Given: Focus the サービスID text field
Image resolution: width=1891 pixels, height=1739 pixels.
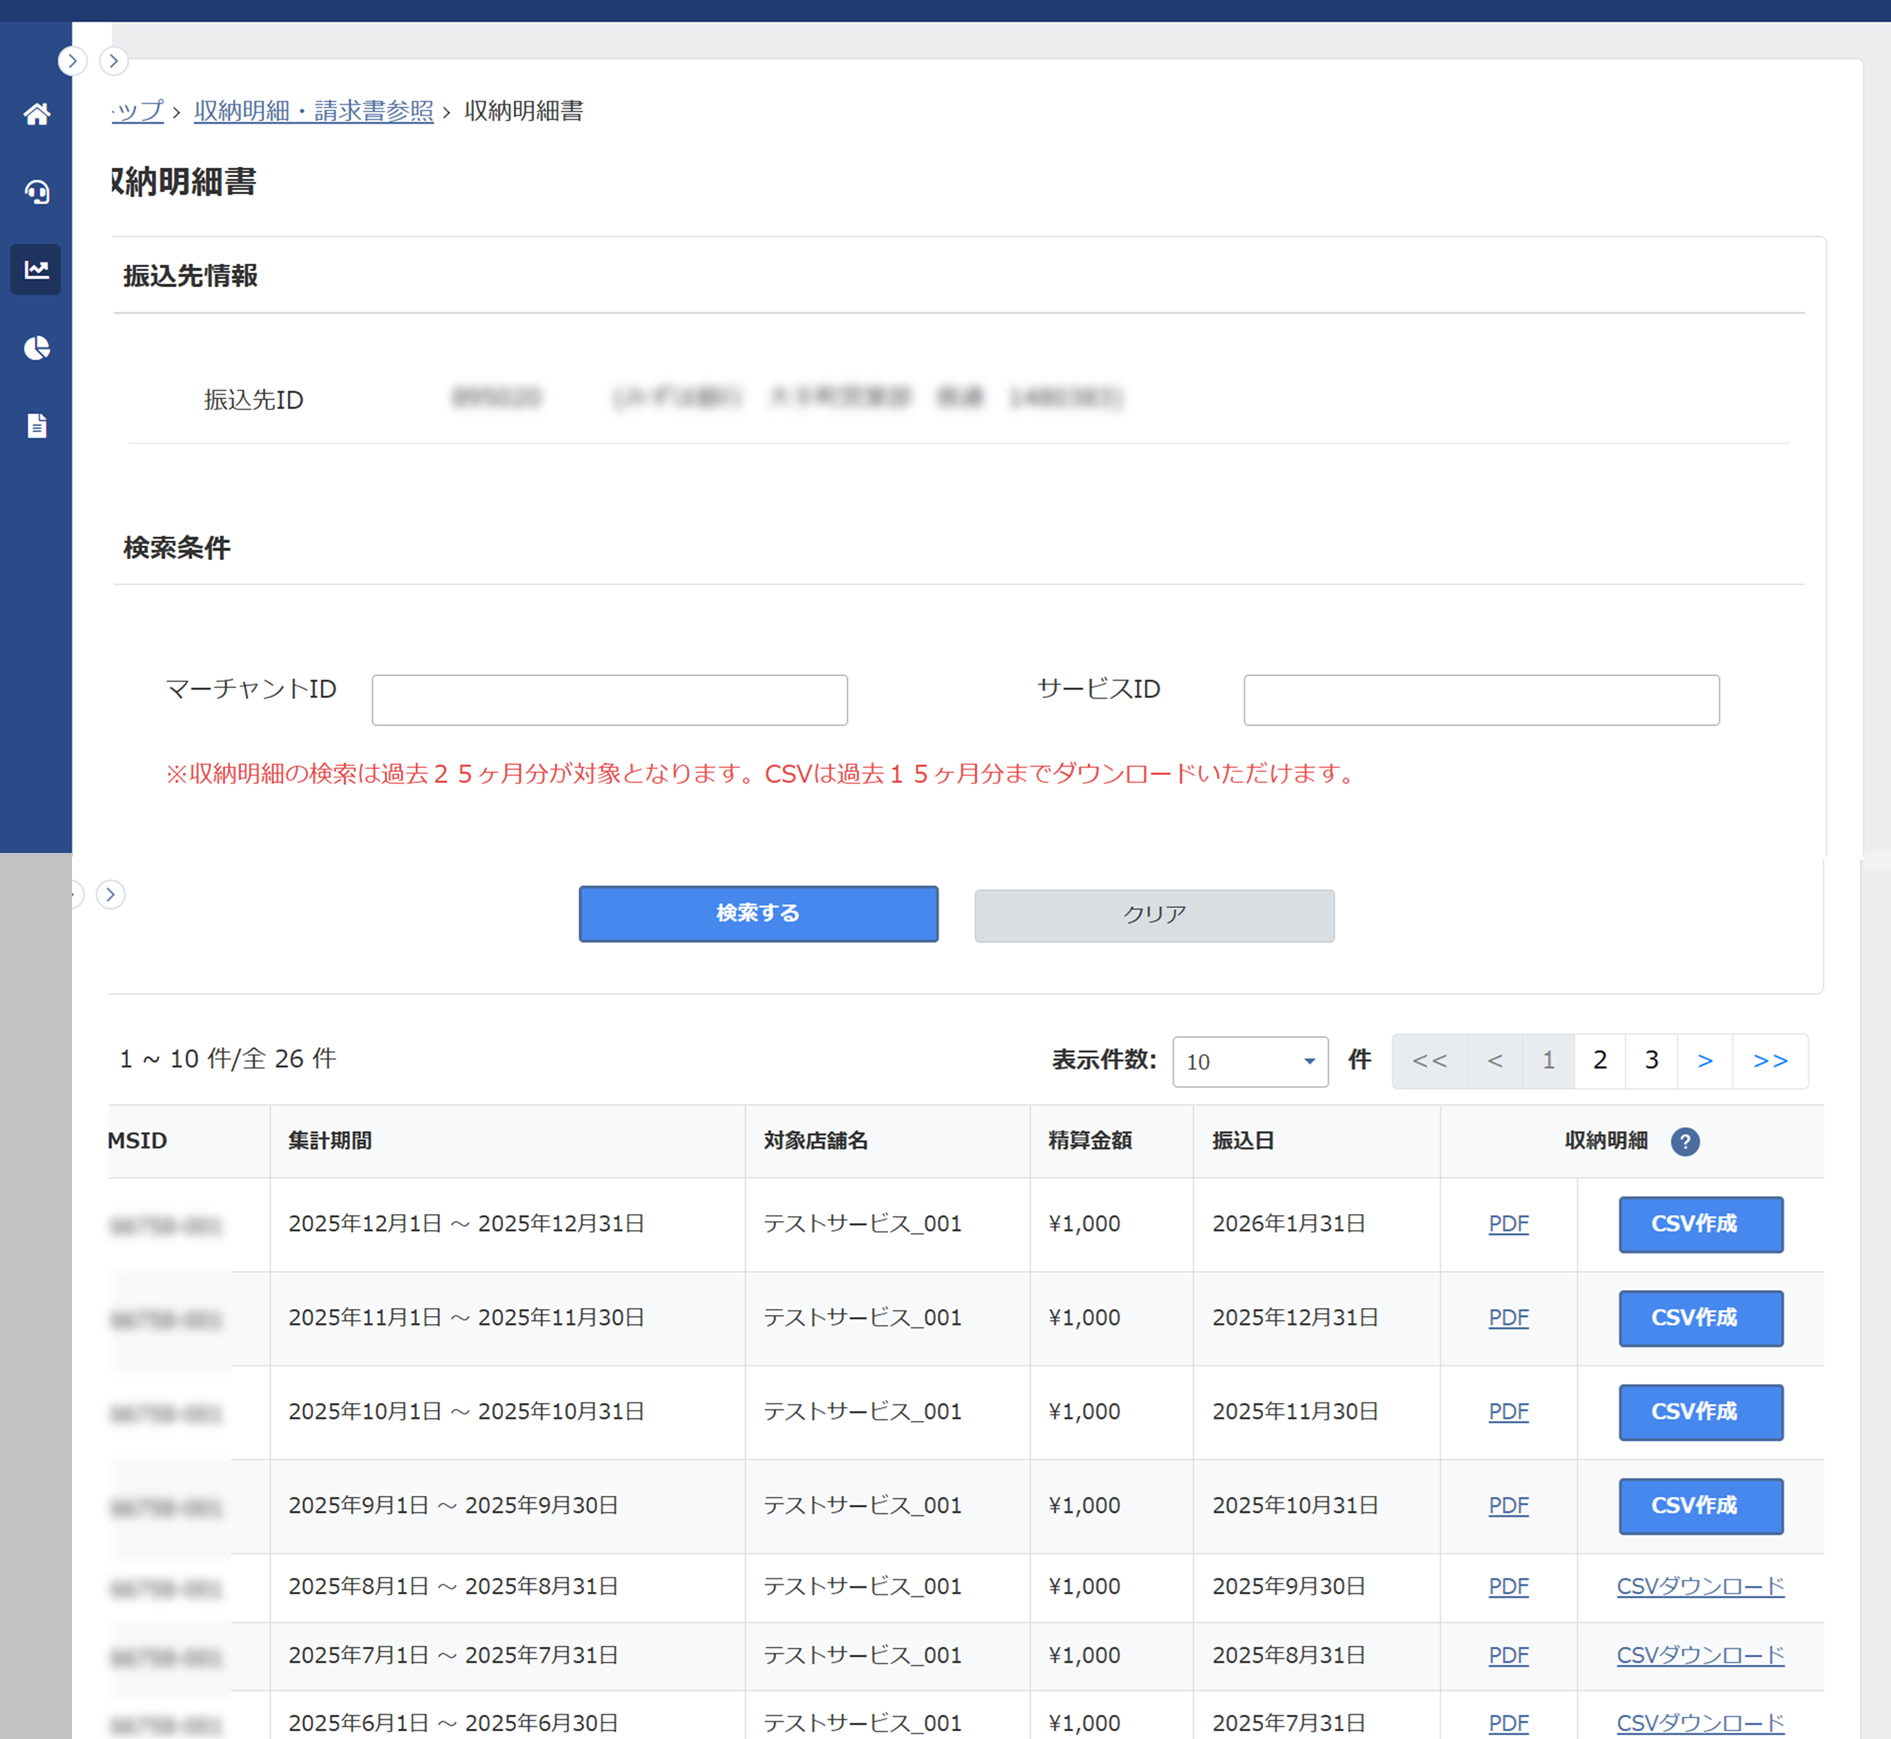Looking at the screenshot, I should pyautogui.click(x=1480, y=700).
